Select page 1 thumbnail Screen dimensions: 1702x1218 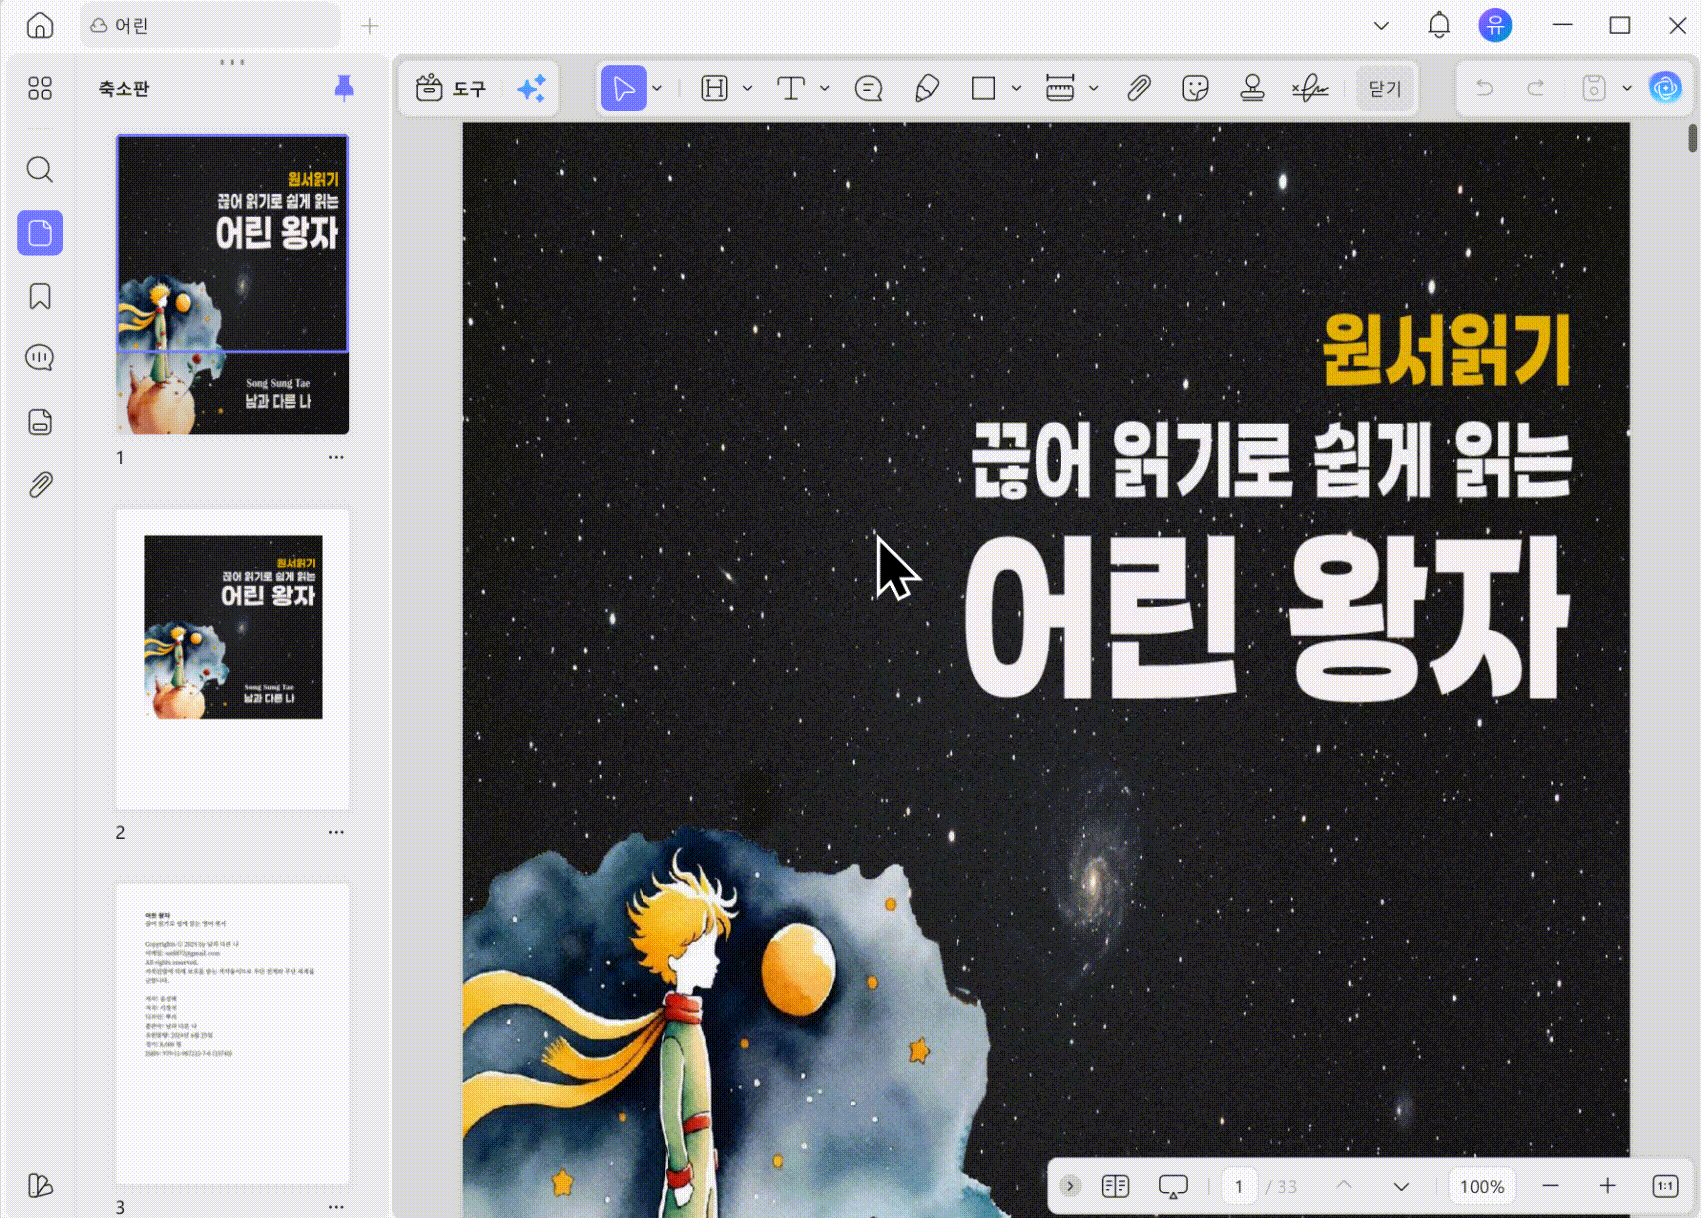pos(233,284)
